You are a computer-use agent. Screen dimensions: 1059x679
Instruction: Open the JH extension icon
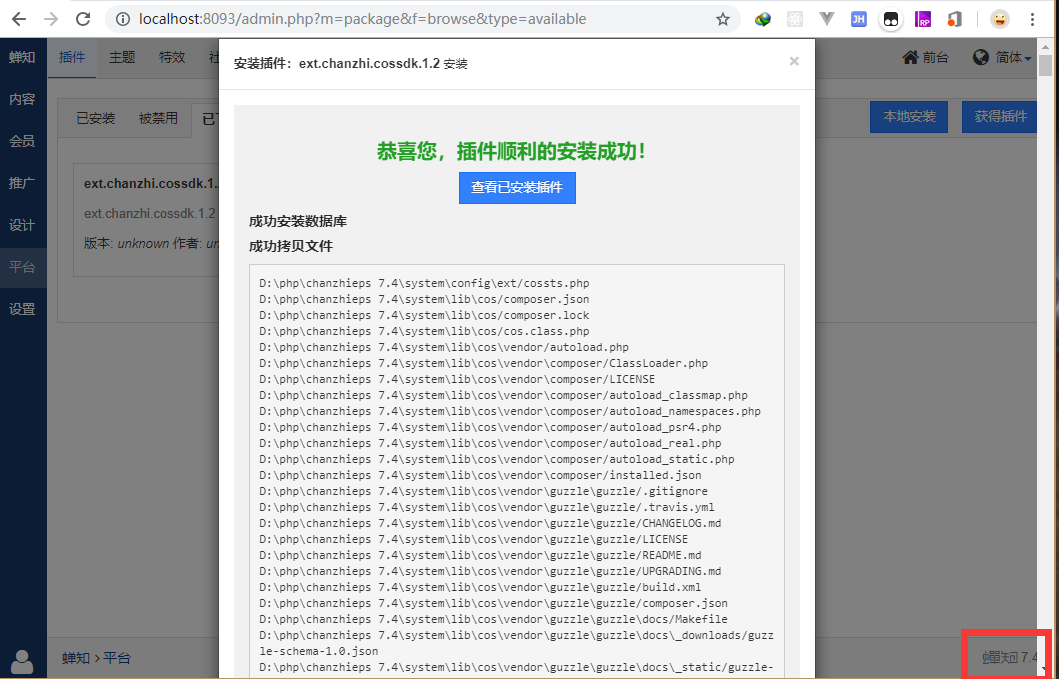tap(858, 20)
